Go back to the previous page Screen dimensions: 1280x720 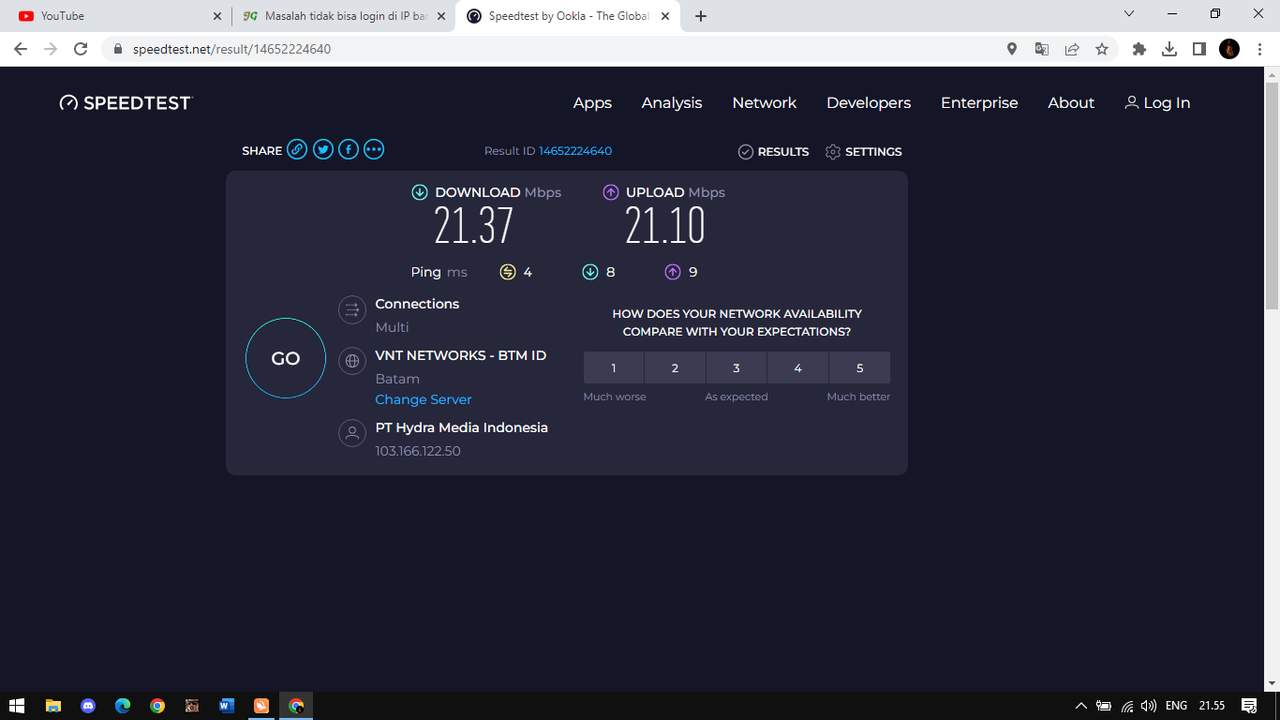[x=21, y=49]
